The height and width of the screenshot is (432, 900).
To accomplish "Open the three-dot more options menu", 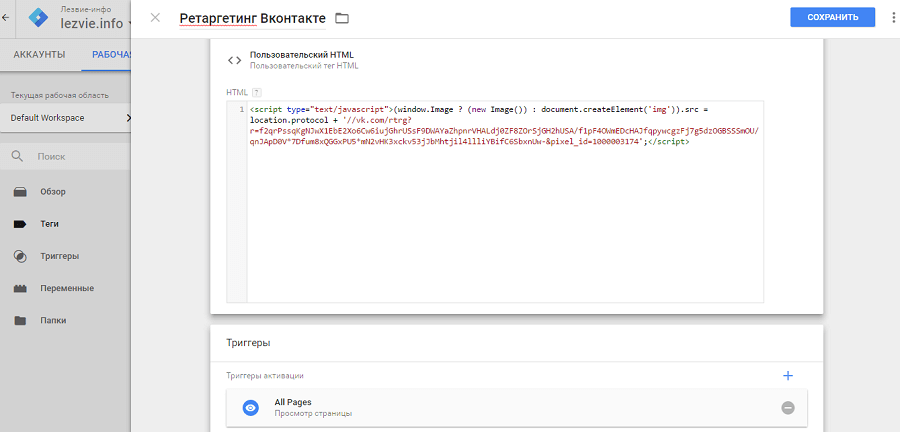I will [x=893, y=18].
